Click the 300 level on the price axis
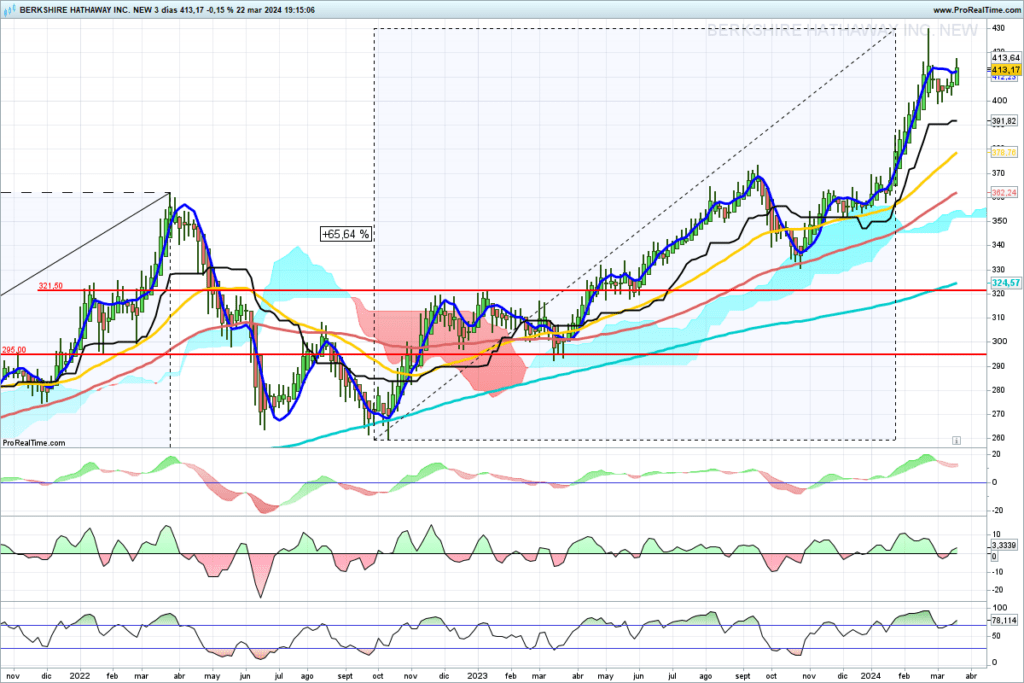 [999, 341]
